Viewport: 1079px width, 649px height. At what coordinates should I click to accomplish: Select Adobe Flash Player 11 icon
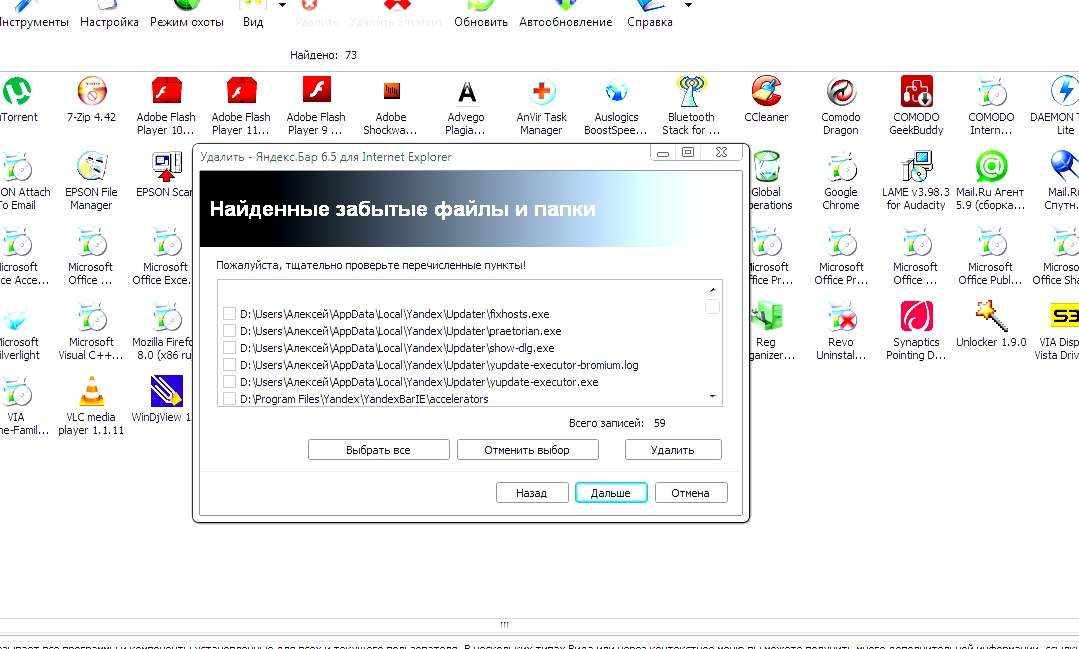pos(241,92)
